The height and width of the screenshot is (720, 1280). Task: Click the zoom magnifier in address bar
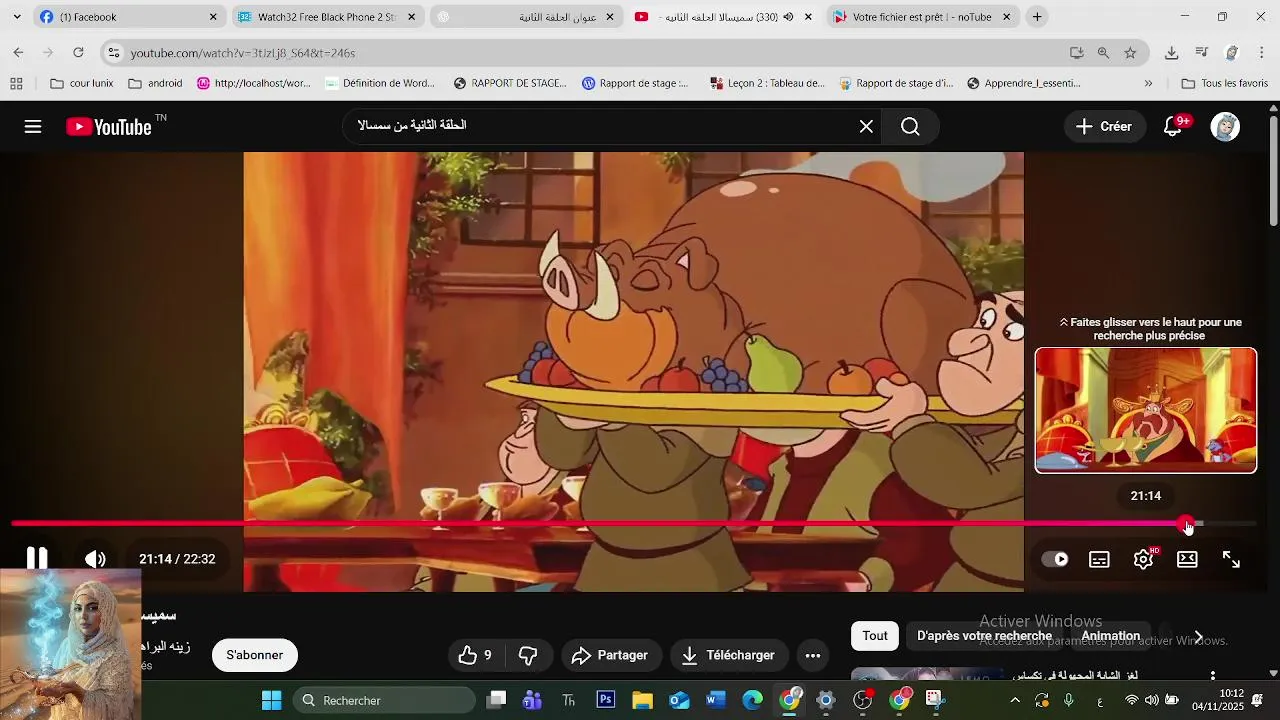1103,53
